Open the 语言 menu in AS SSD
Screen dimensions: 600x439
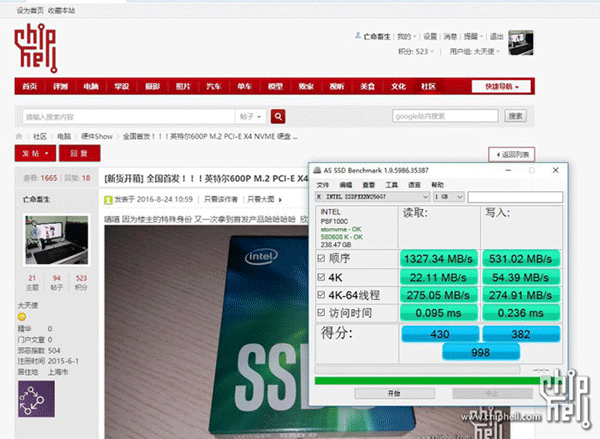click(x=414, y=185)
